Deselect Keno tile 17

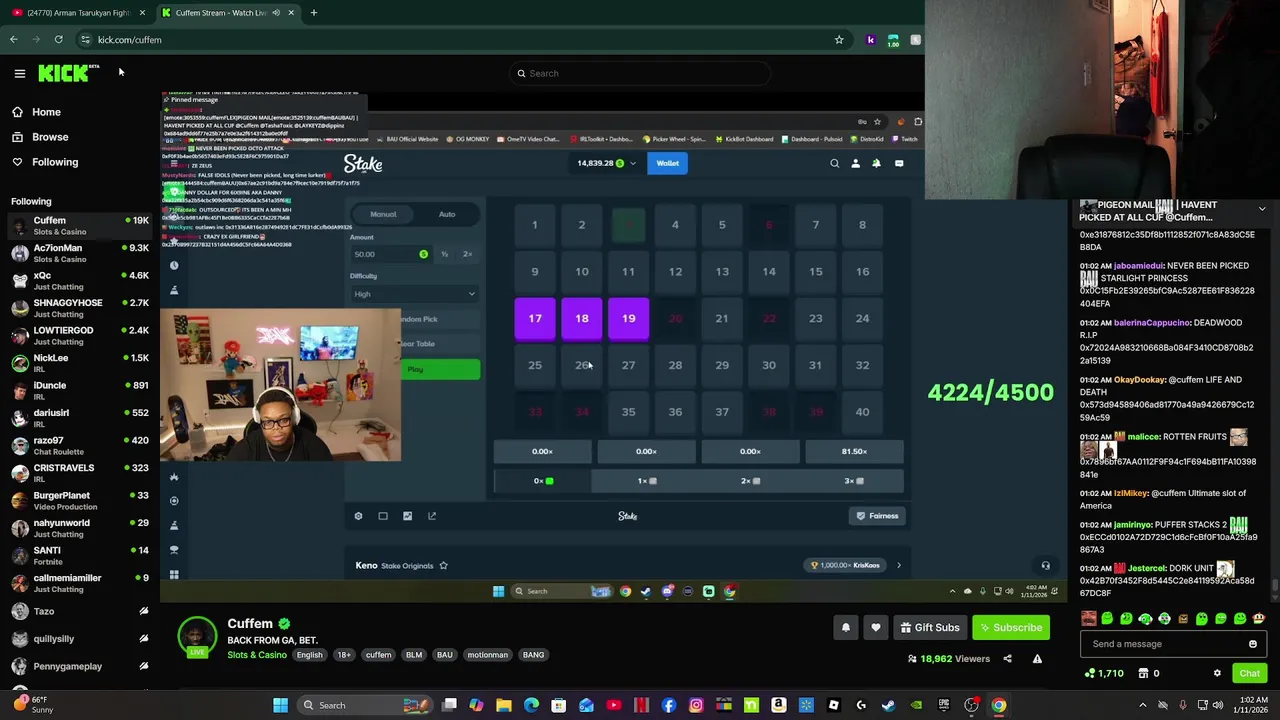click(x=535, y=318)
